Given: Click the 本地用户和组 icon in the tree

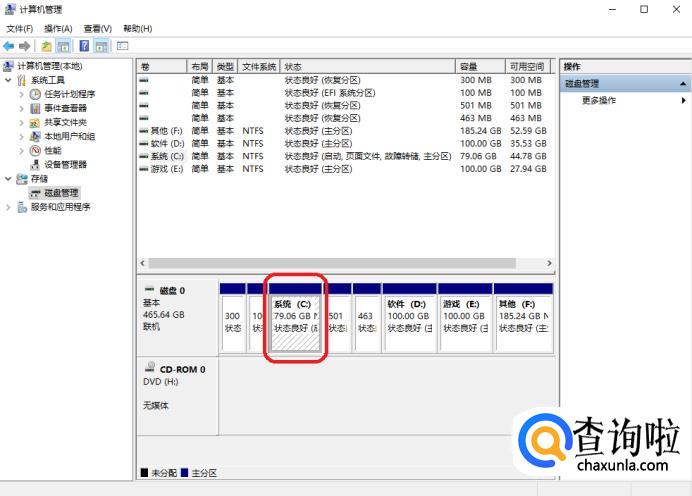Looking at the screenshot, I should click(x=35, y=136).
